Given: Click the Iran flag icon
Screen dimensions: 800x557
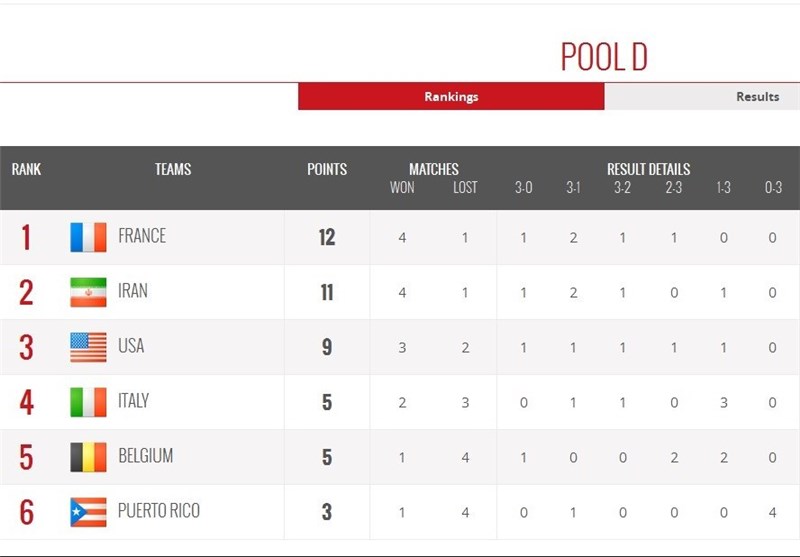Looking at the screenshot, I should [88, 292].
